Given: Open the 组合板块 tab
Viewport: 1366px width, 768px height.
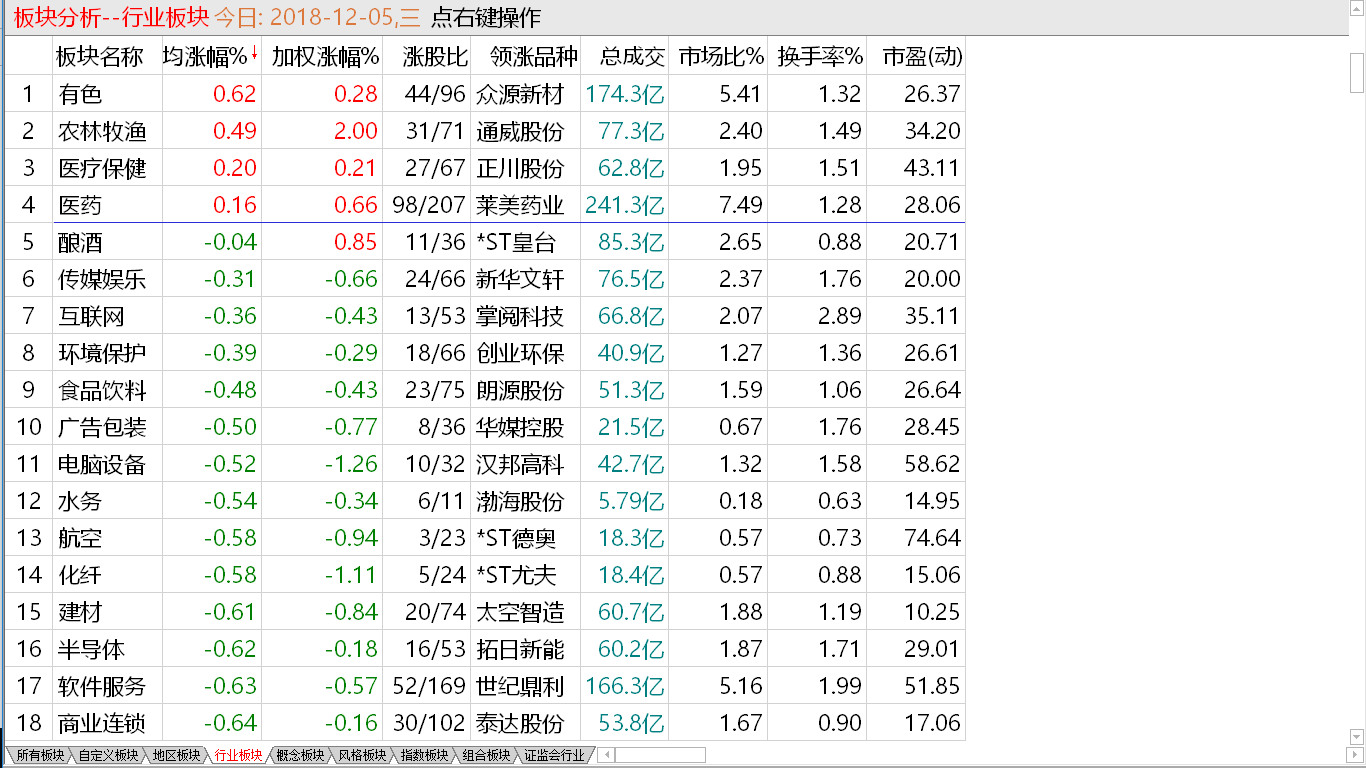Looking at the screenshot, I should coord(486,755).
